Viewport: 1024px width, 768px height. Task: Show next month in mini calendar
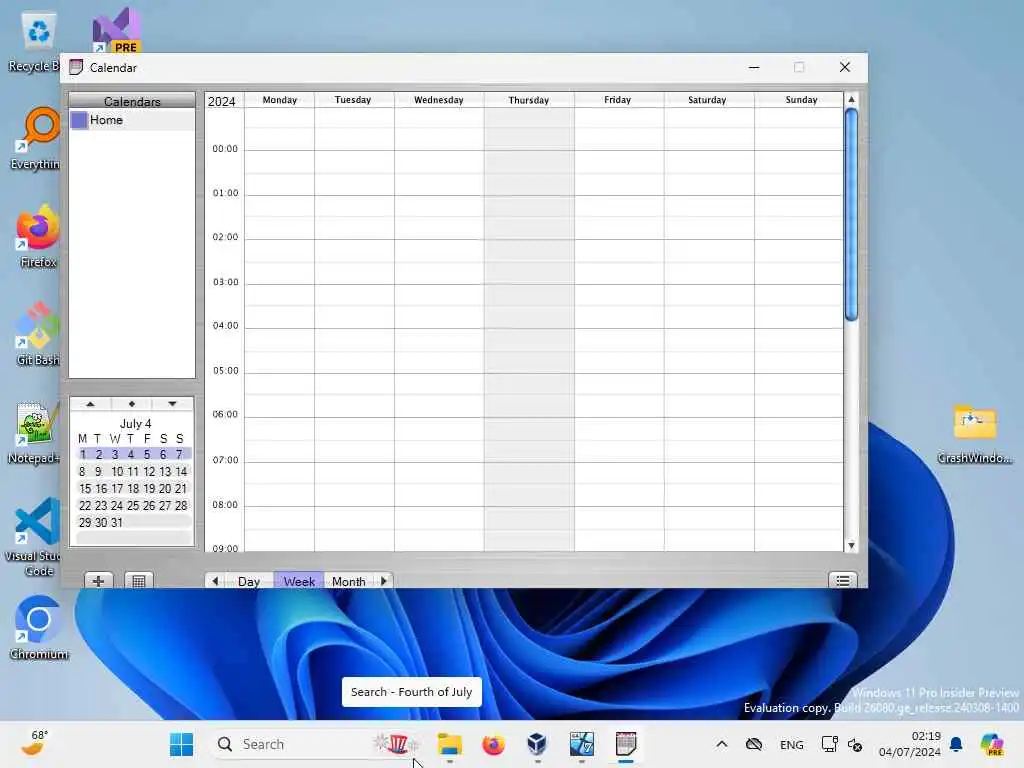coord(172,404)
